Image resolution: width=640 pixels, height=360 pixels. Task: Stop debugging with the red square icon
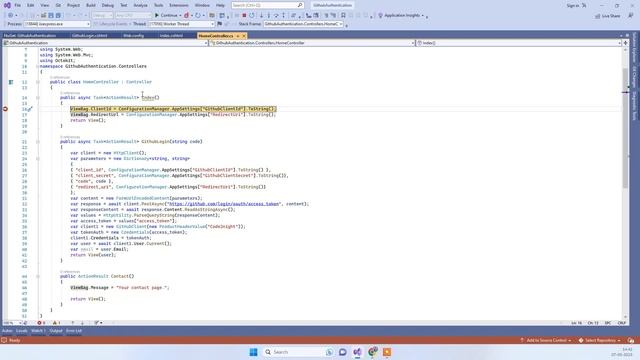pyautogui.click(x=244, y=16)
